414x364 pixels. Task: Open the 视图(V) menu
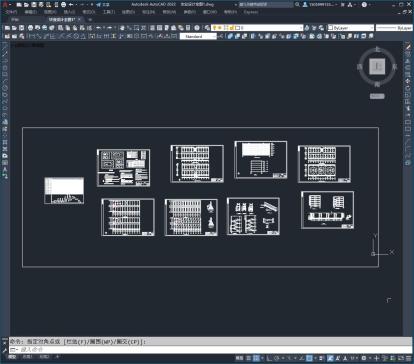[x=50, y=12]
